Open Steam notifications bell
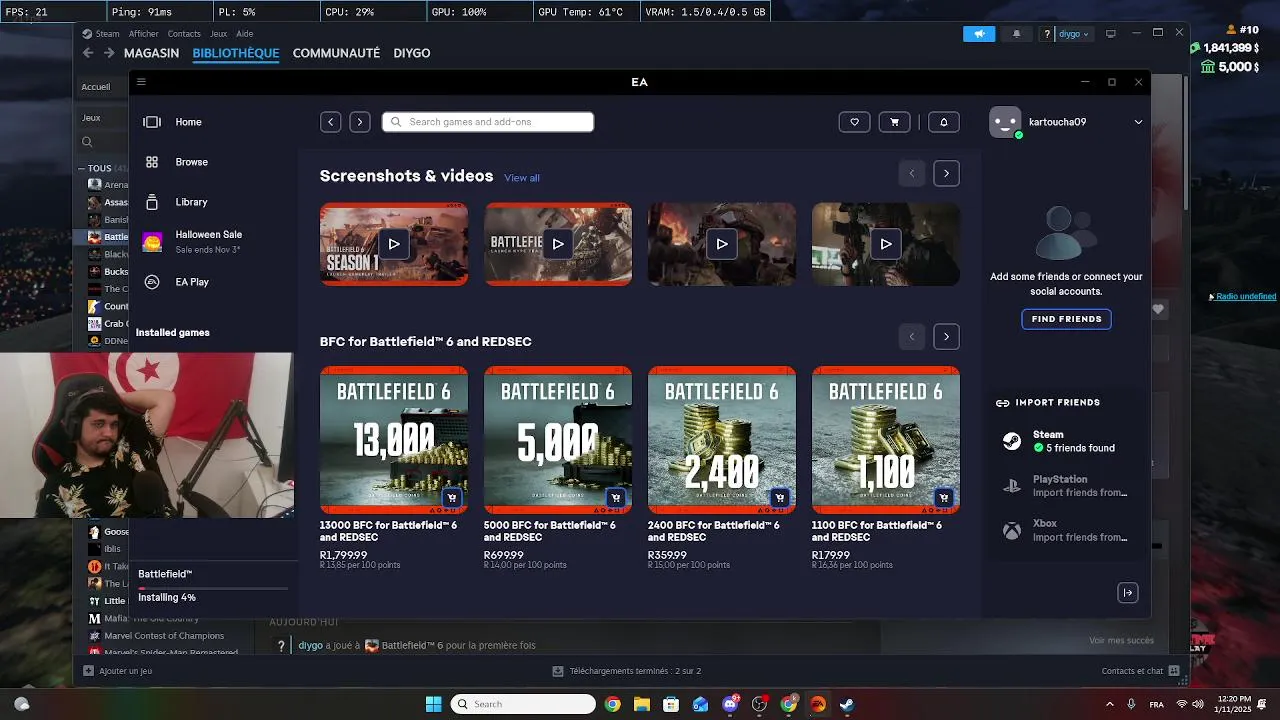Viewport: 1280px width, 720px height. tap(1017, 34)
